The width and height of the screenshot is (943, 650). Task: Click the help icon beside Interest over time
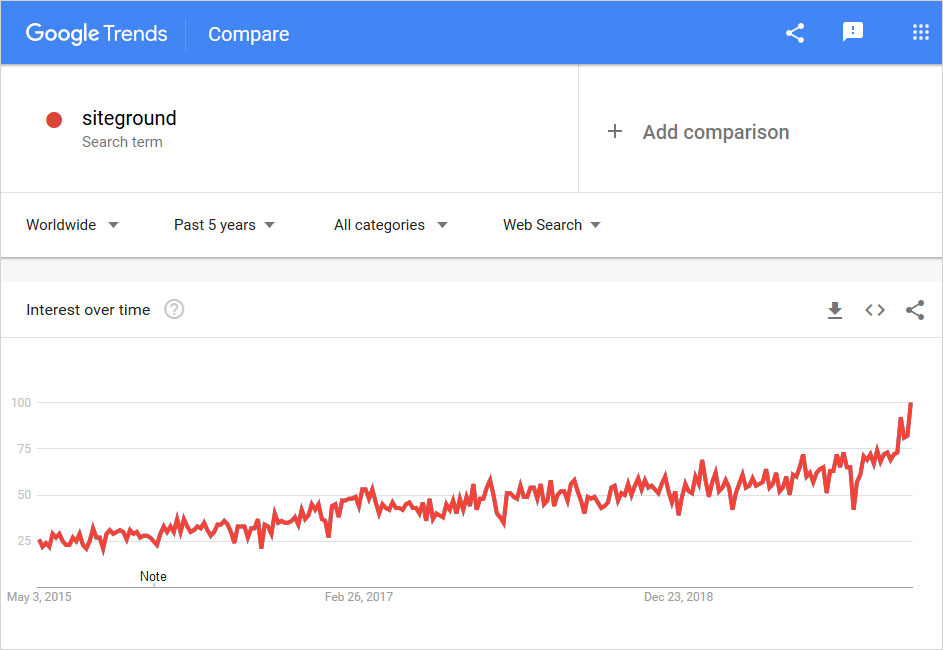click(x=174, y=310)
